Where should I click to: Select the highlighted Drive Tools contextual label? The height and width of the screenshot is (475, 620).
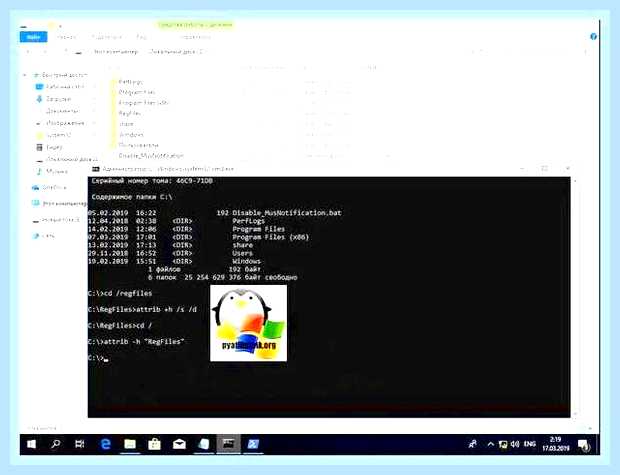coord(195,25)
